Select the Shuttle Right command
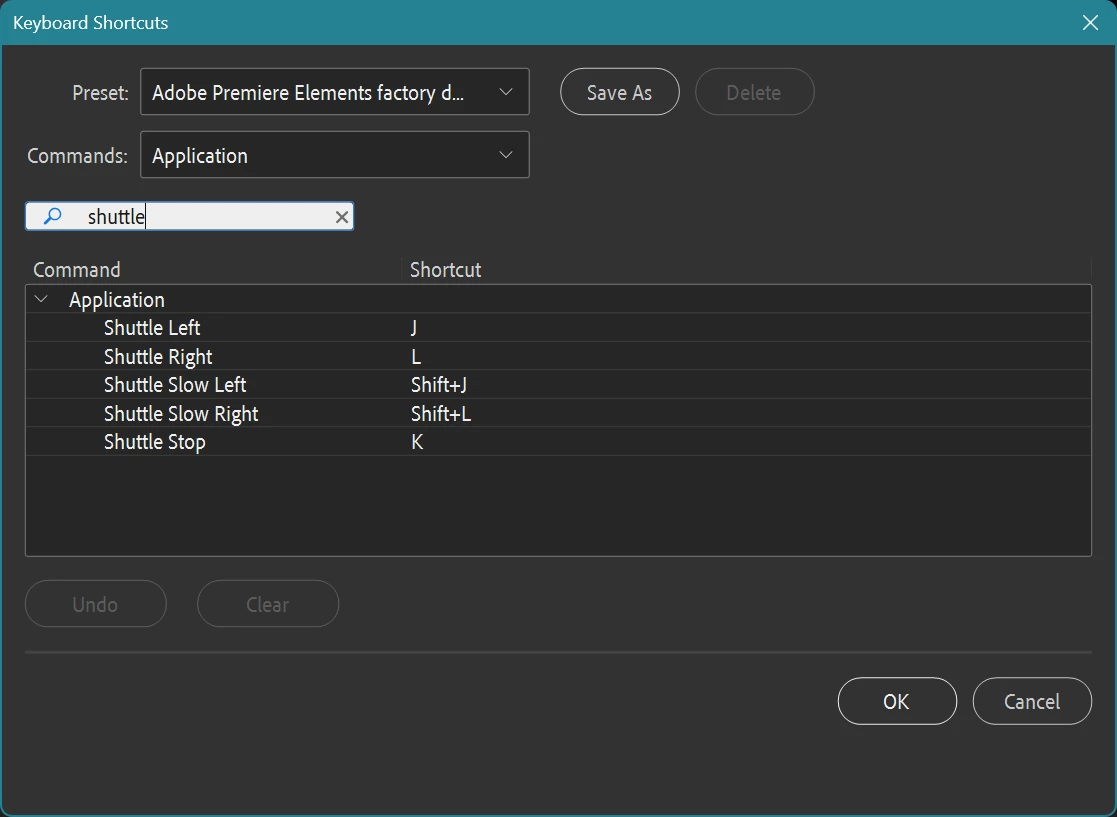Viewport: 1117px width, 817px height. (158, 356)
